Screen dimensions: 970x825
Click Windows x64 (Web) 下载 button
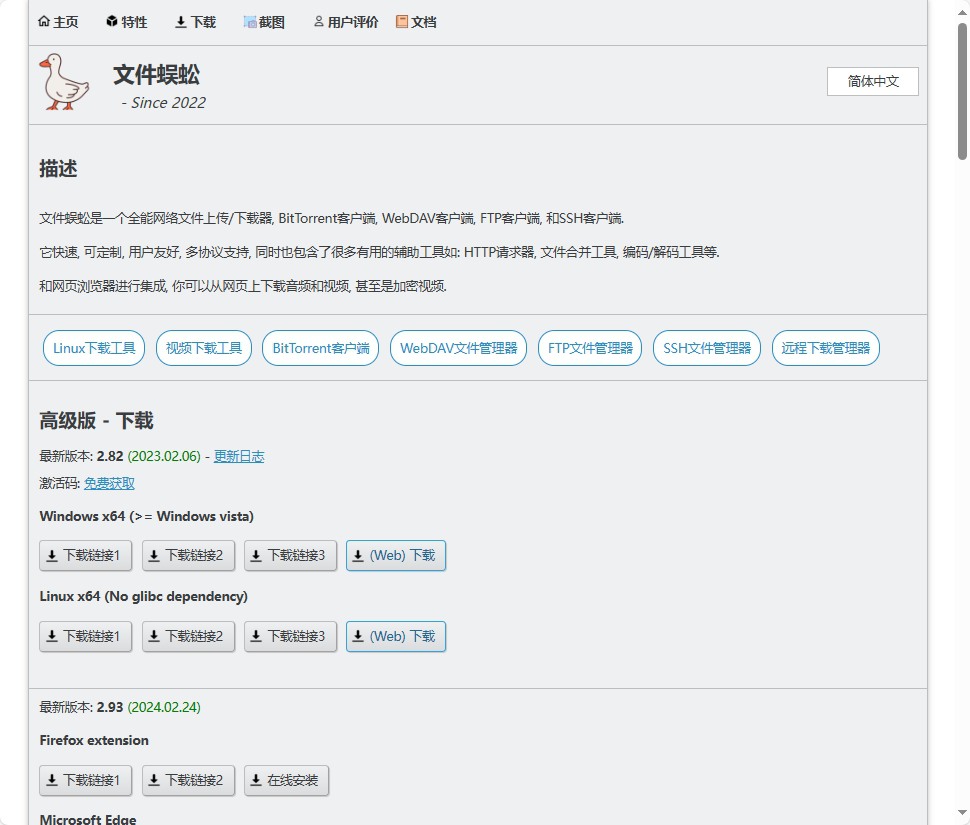[395, 556]
